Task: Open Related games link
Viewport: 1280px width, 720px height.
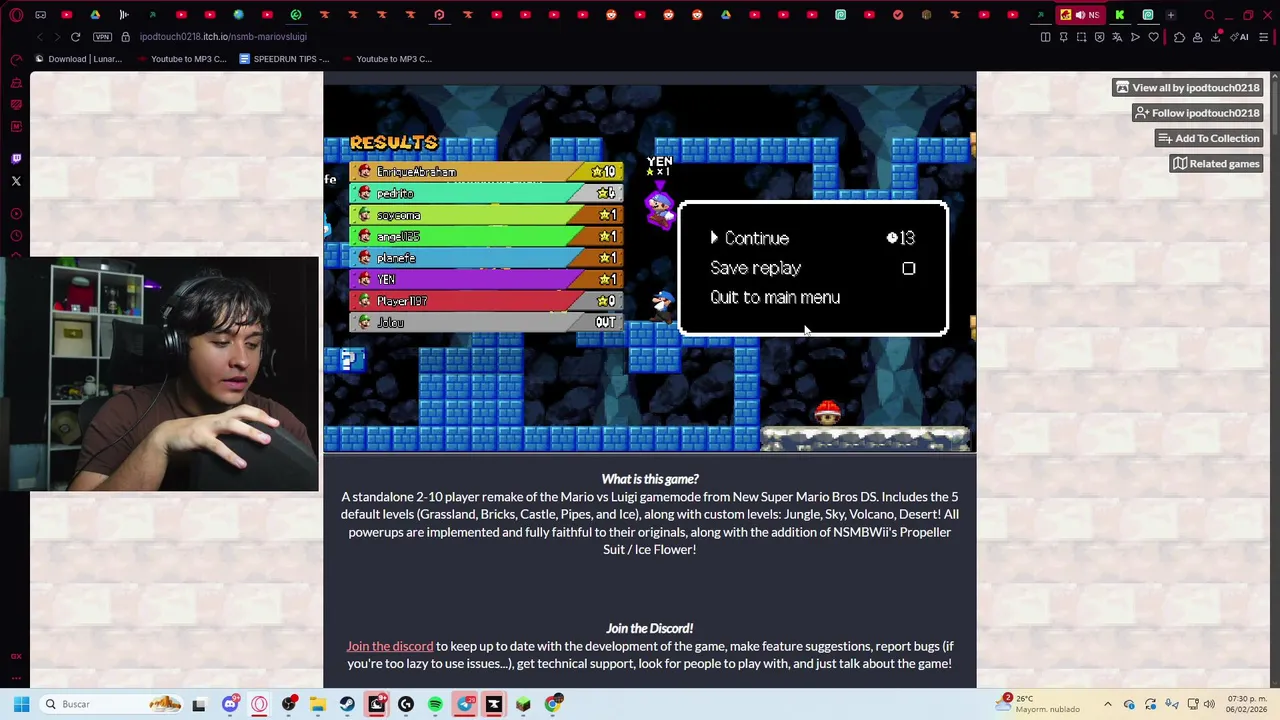Action: 1215,164
